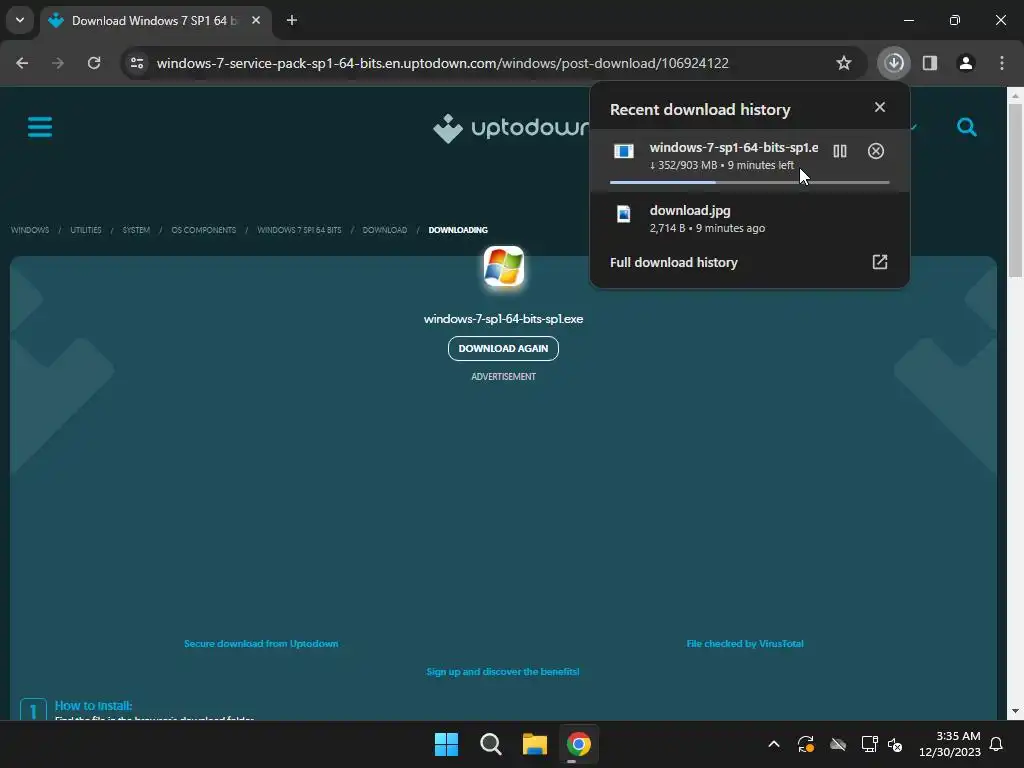1024x768 pixels.
Task: Click the windows-7-sp1-64-bits-sp1.exe filename text
Action: tap(503, 319)
